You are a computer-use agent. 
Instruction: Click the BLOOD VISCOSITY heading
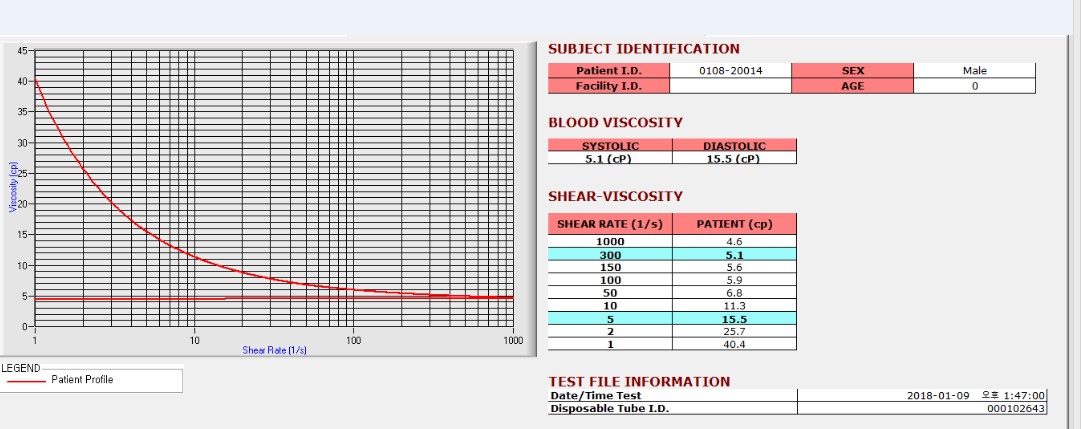tap(616, 123)
